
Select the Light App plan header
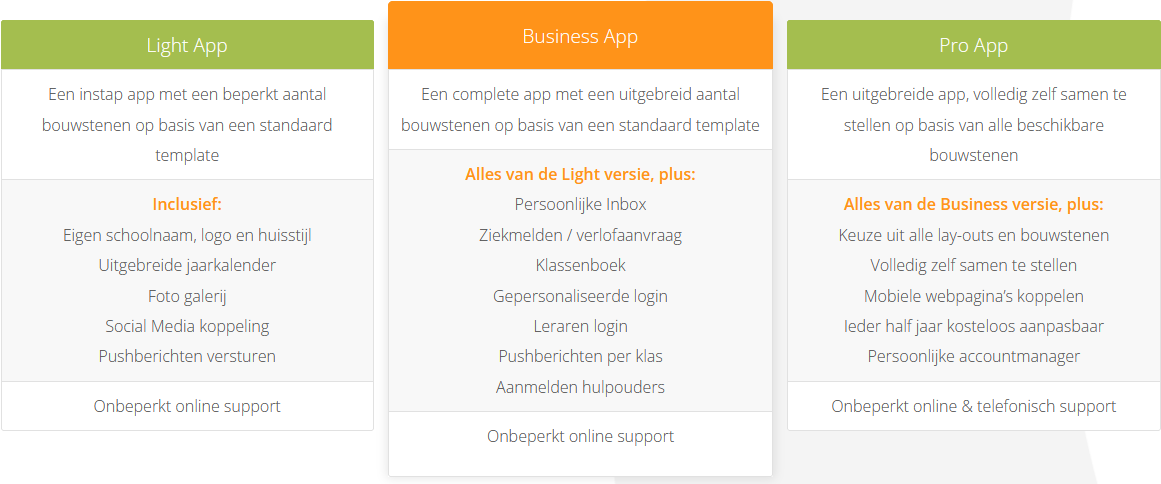pyautogui.click(x=187, y=45)
